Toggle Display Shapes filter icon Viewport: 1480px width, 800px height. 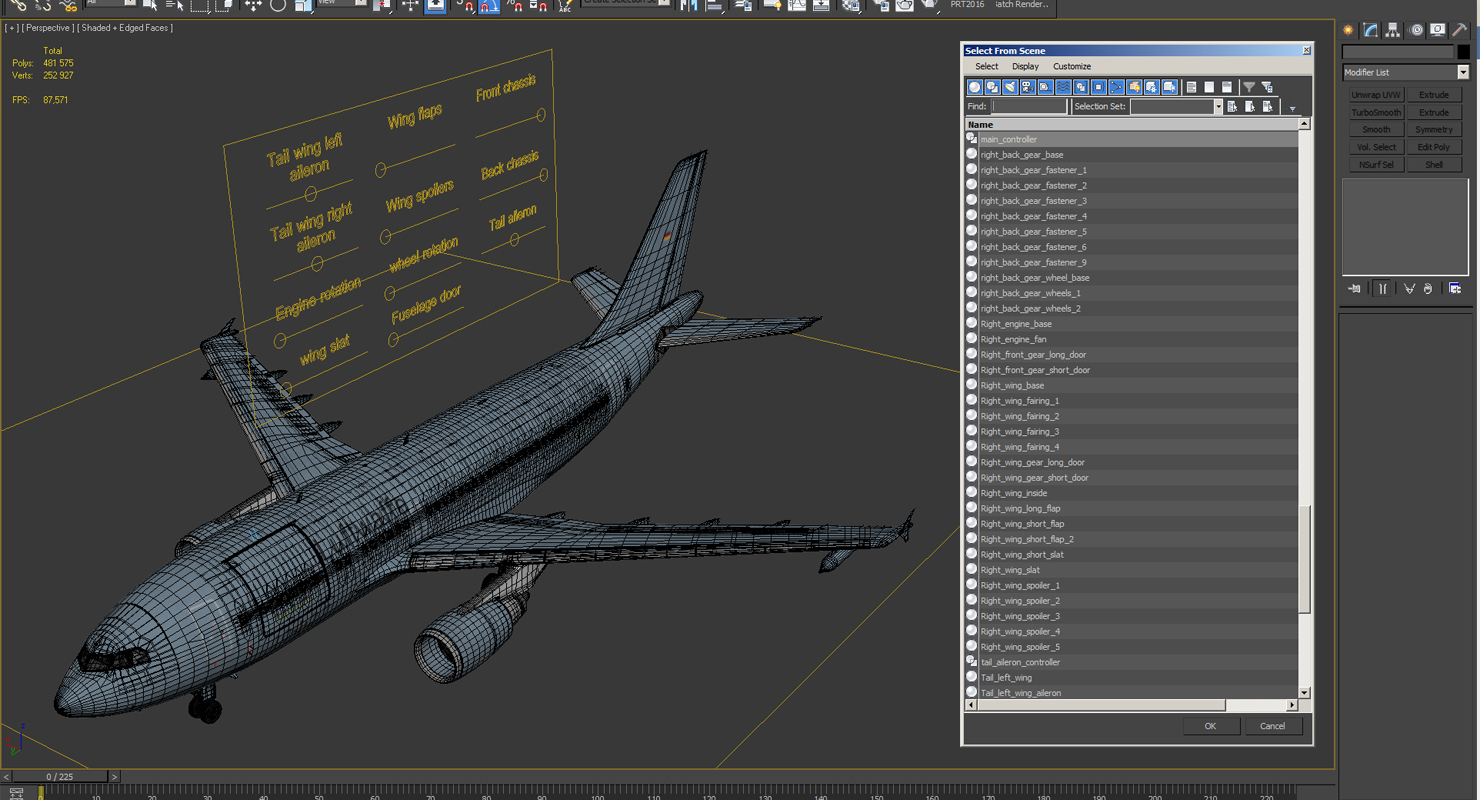pos(992,87)
